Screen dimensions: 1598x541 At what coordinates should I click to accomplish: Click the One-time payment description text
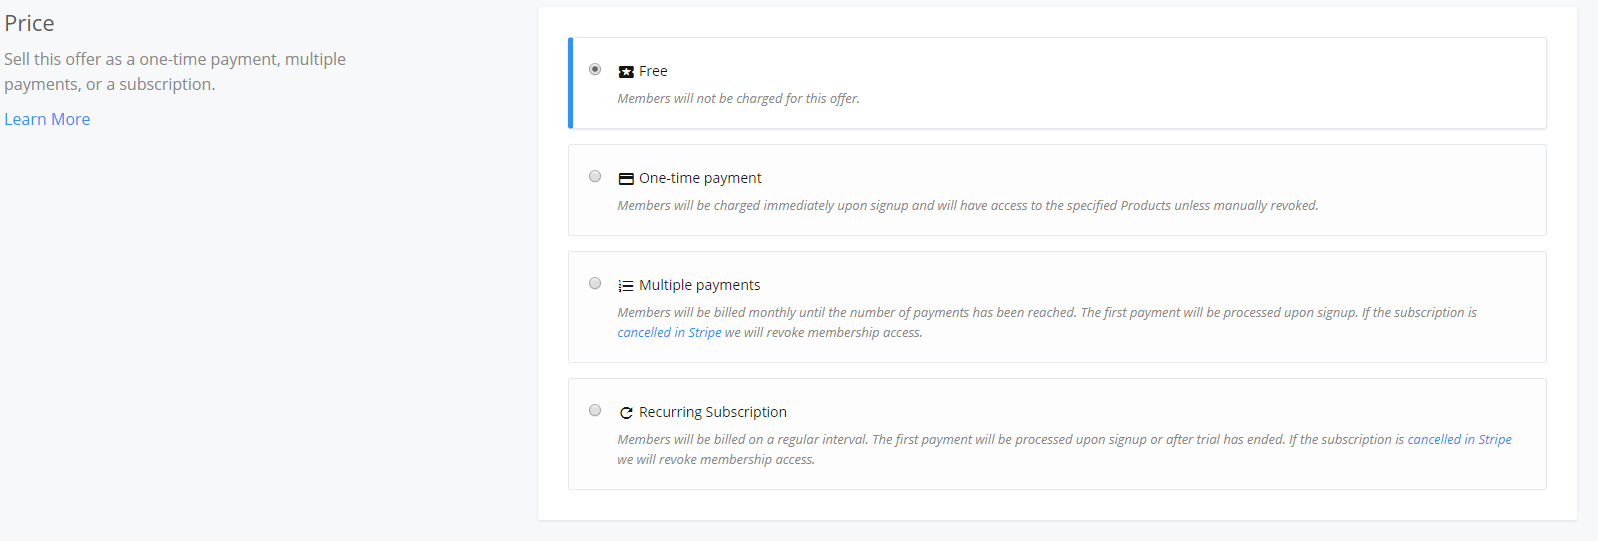[968, 206]
